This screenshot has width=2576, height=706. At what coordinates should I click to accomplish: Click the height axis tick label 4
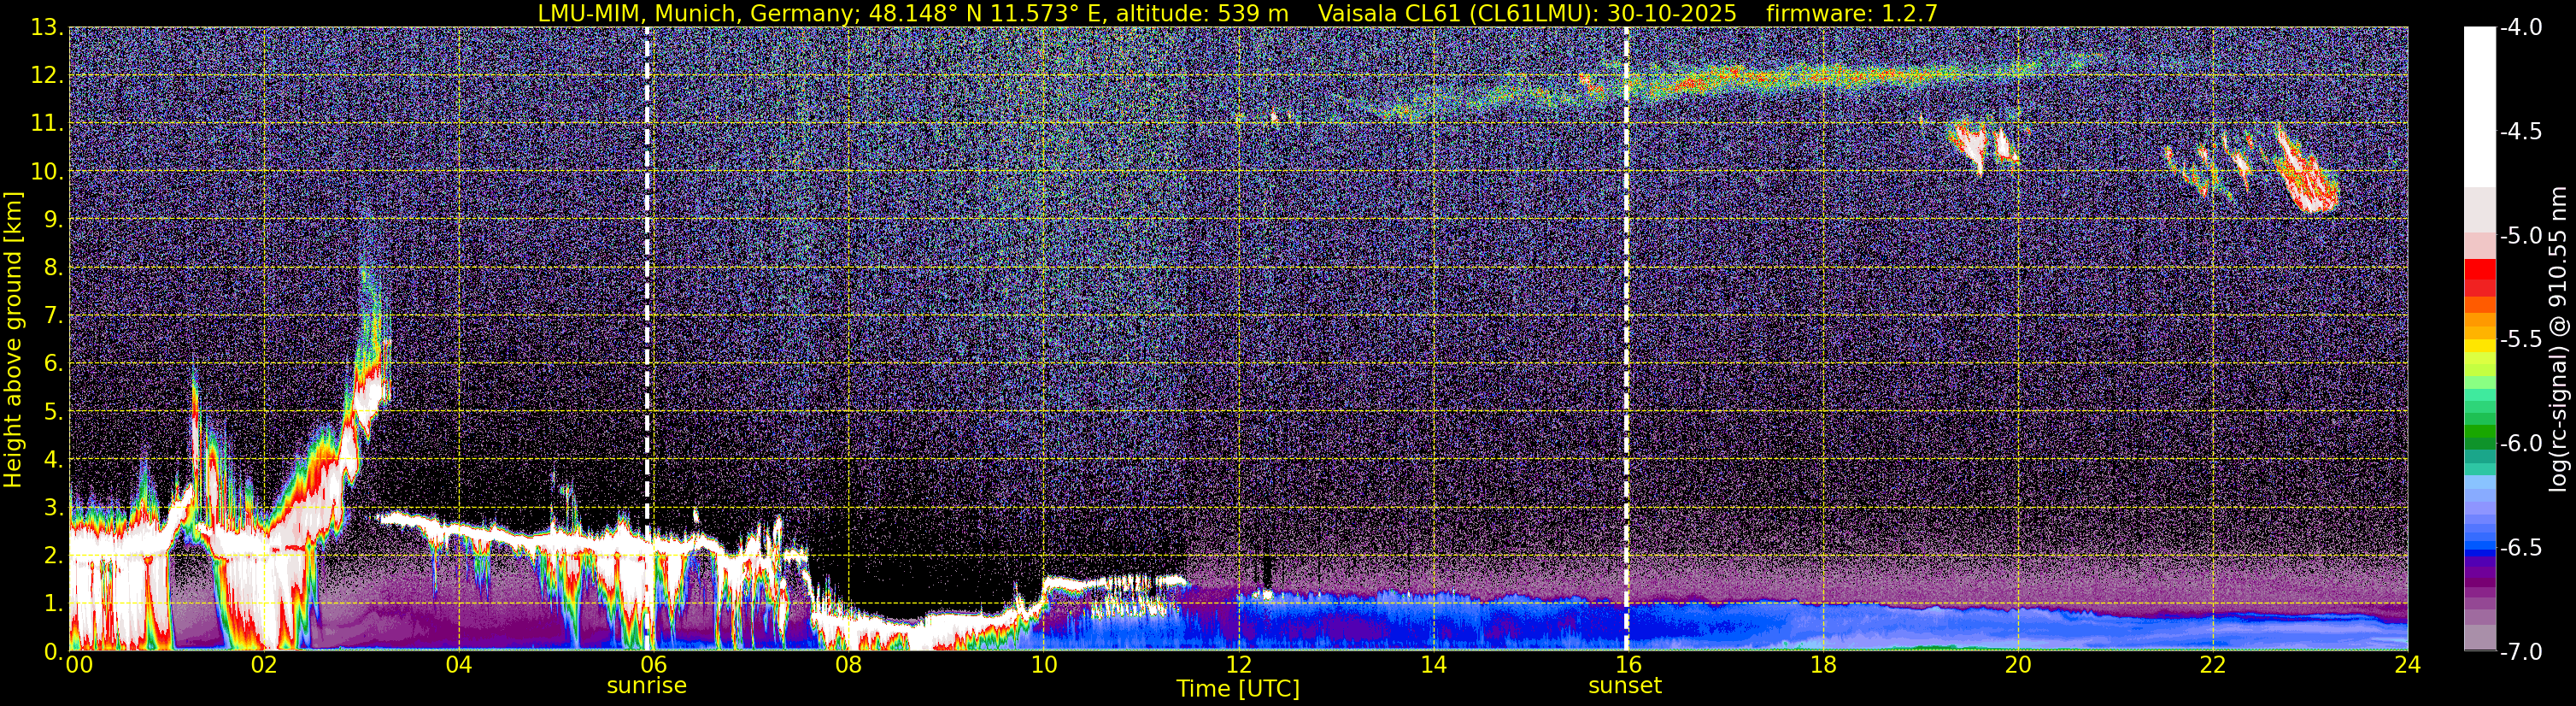click(x=53, y=460)
